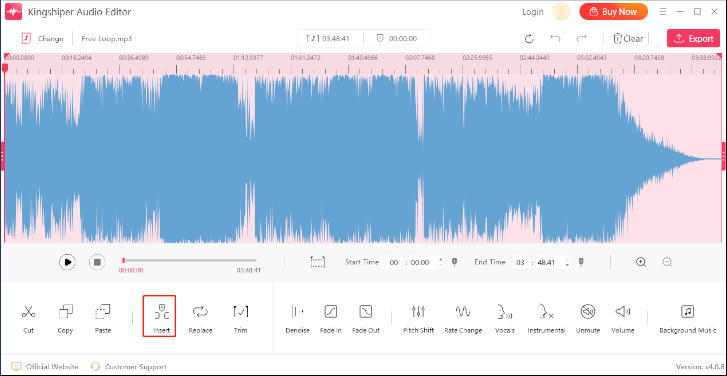The height and width of the screenshot is (376, 727).
Task: Increase End Time using stepper arrow
Action: tap(567, 259)
